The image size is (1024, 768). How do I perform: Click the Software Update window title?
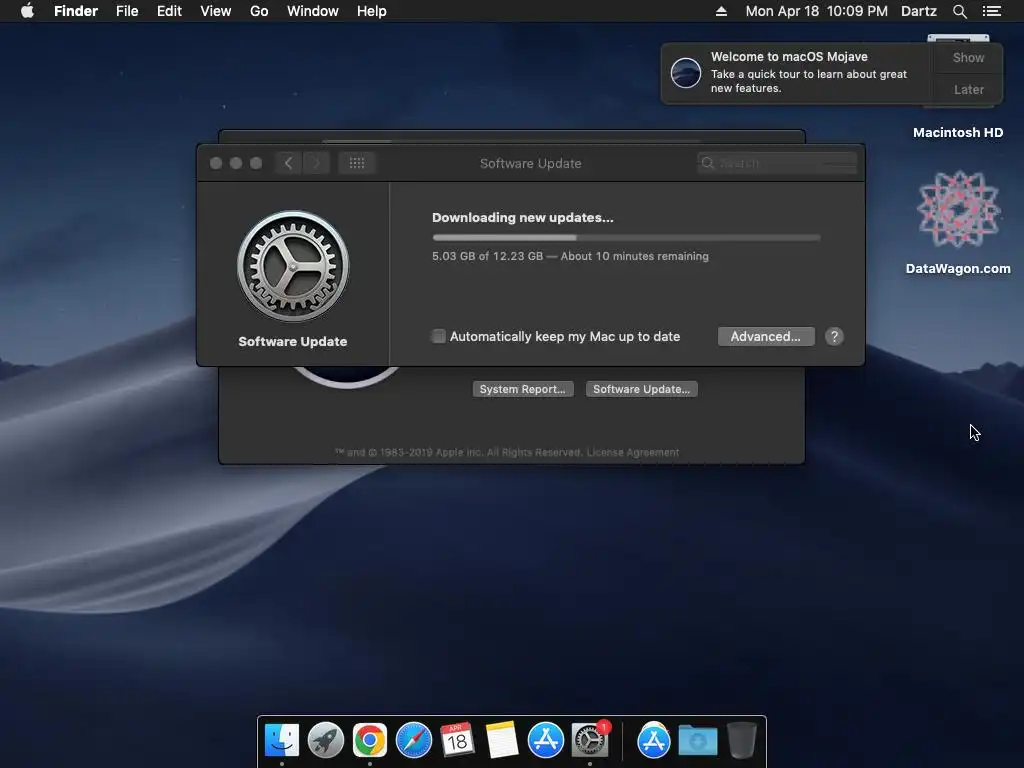(530, 163)
